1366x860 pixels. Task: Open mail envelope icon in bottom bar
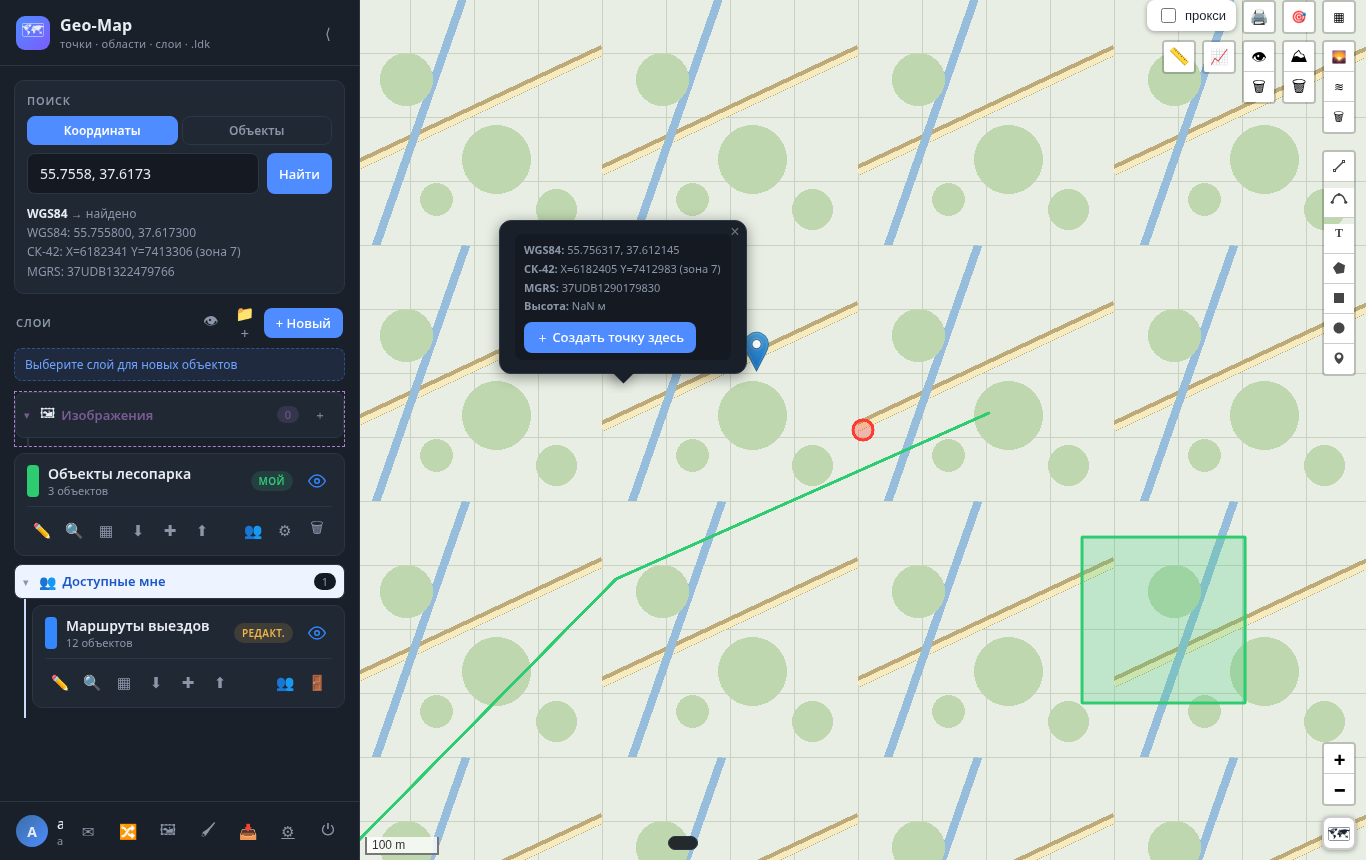pyautogui.click(x=88, y=831)
